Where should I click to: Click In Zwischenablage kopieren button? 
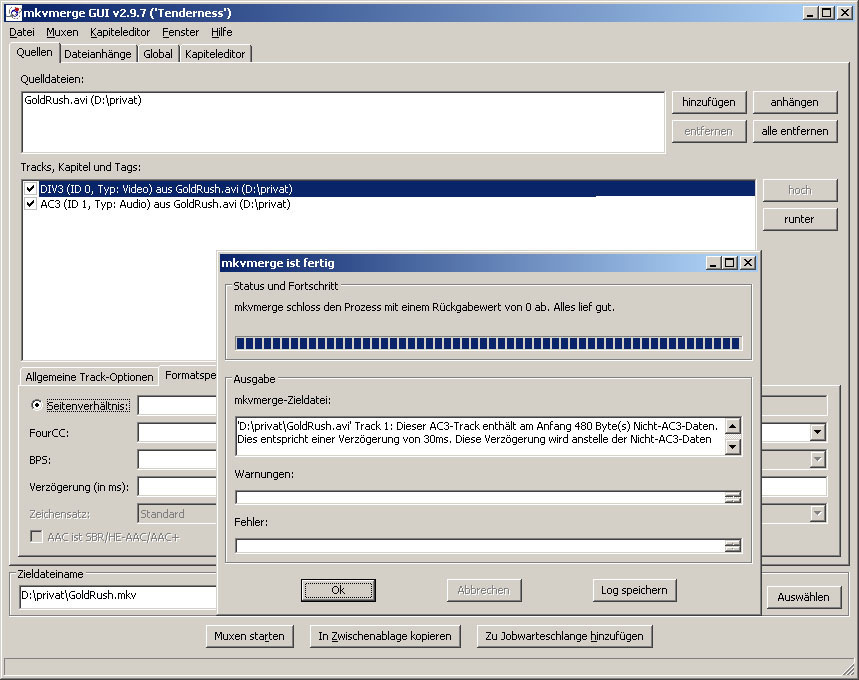[x=385, y=636]
